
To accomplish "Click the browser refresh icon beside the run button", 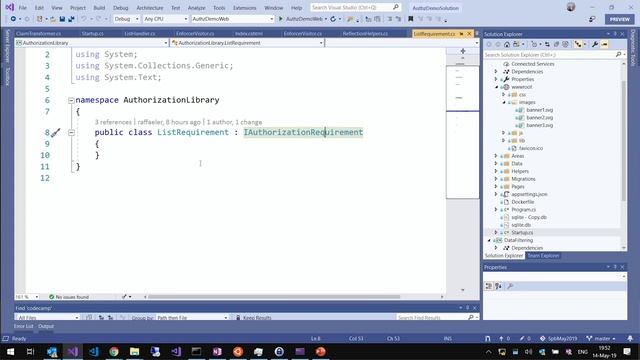I will pyautogui.click(x=333, y=19).
